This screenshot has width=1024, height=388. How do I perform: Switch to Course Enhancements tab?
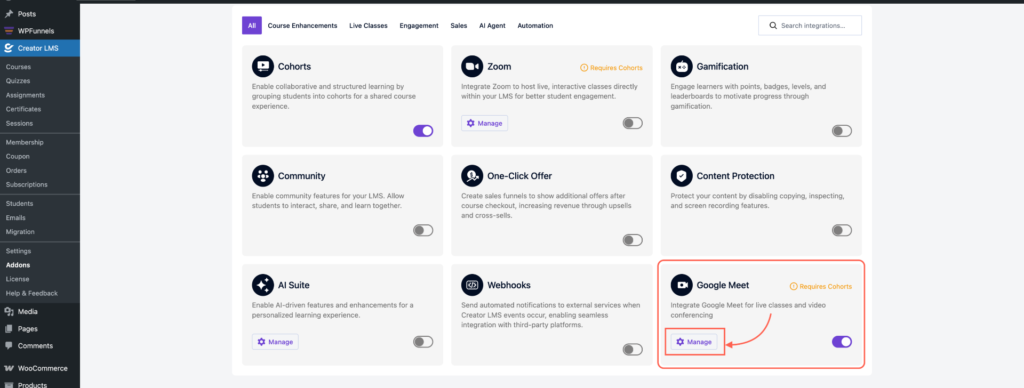point(302,25)
